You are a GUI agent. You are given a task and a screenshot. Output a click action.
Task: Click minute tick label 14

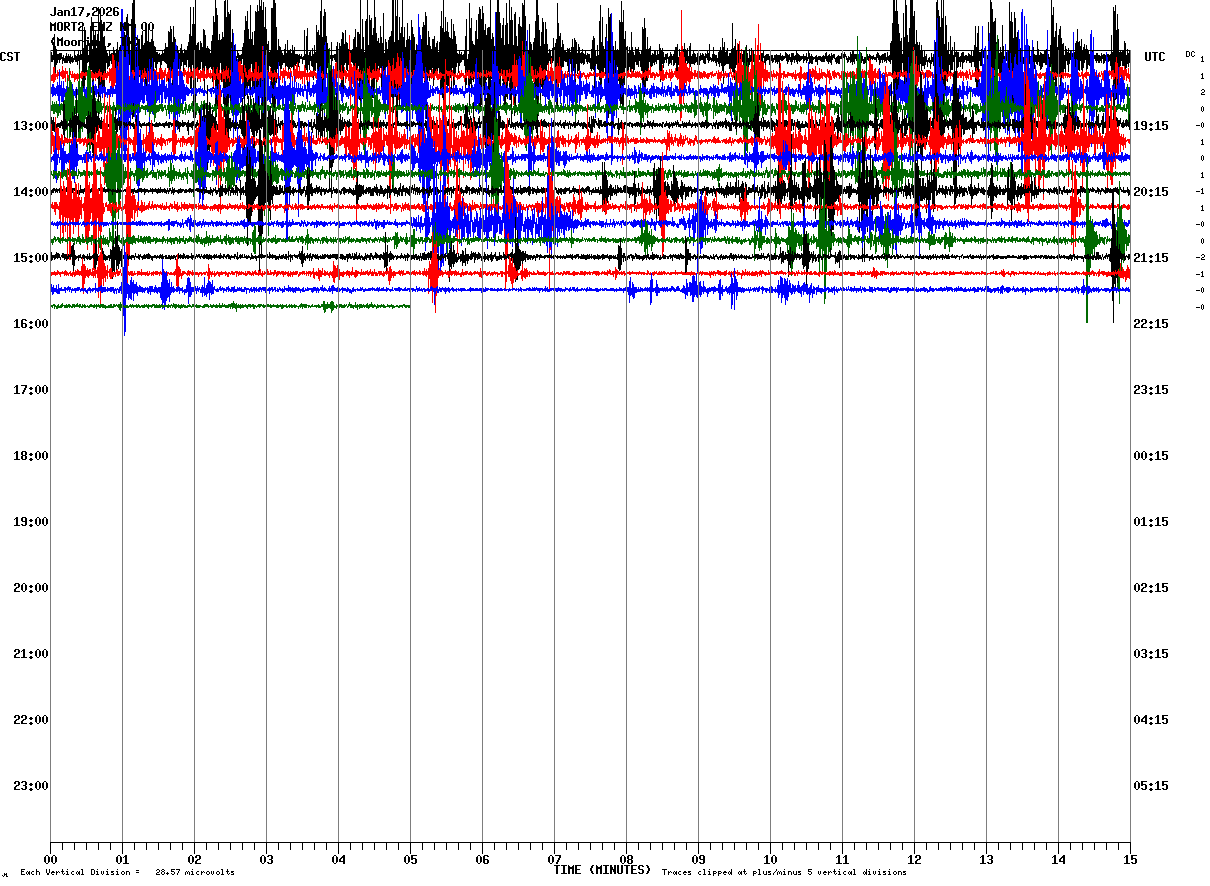click(x=1058, y=859)
